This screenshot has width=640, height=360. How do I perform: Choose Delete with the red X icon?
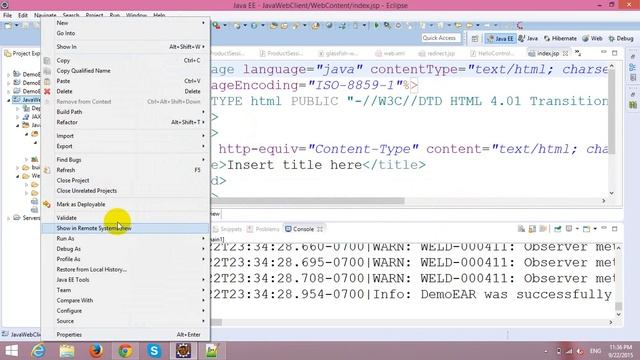126,91
